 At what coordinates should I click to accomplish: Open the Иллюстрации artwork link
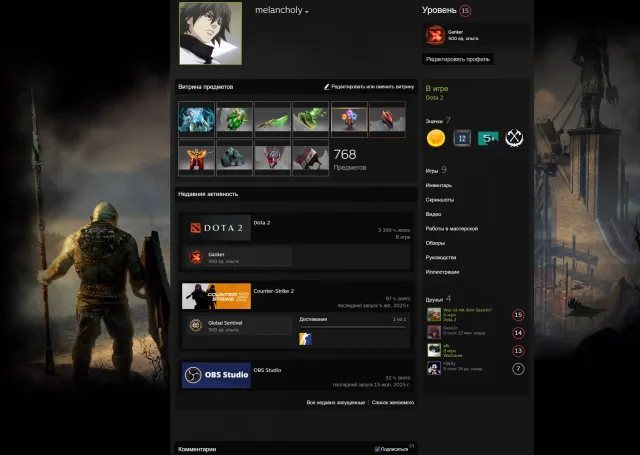(x=442, y=272)
